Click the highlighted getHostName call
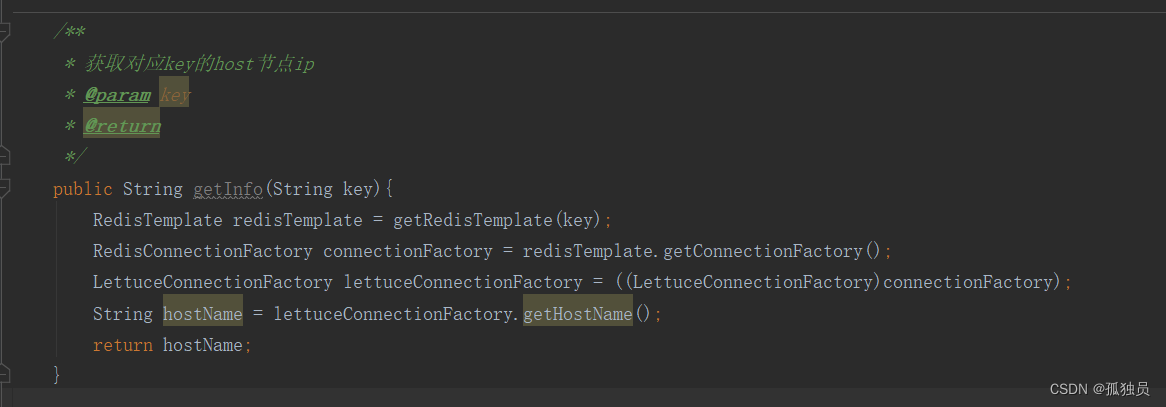Viewport: 1166px width, 407px height. [578, 314]
